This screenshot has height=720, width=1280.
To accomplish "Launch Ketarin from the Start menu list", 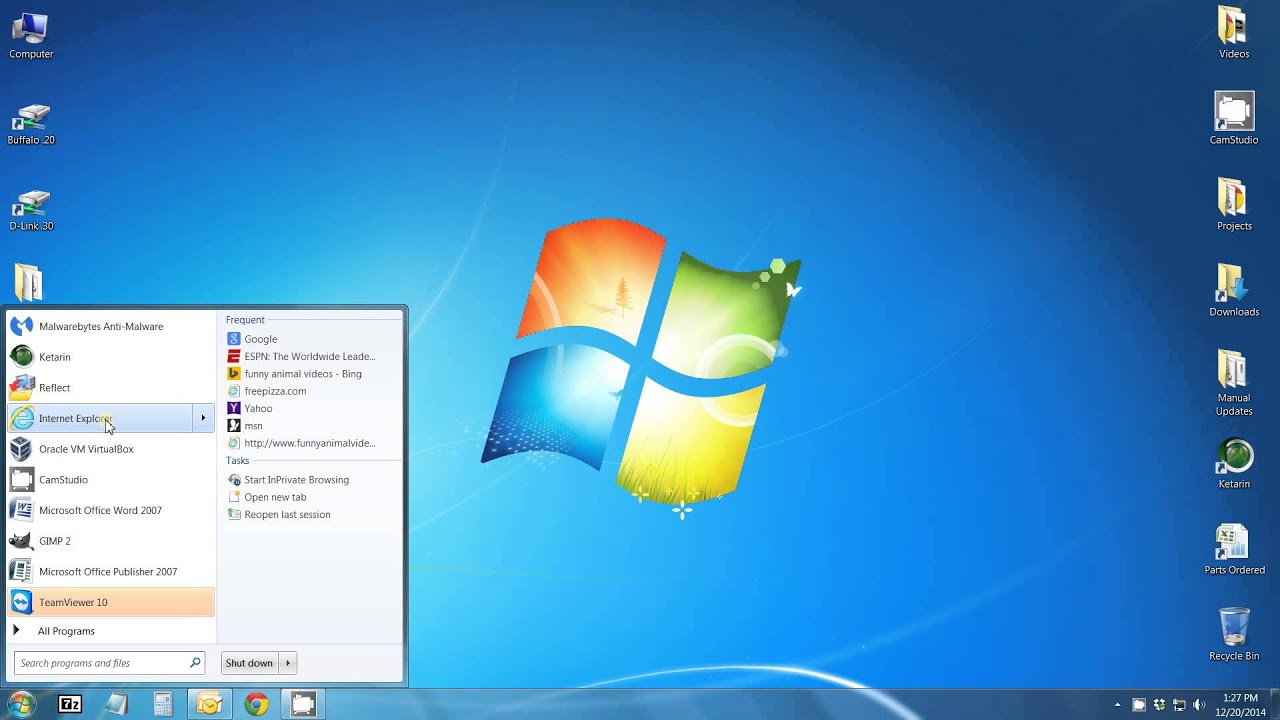I will tap(111, 357).
